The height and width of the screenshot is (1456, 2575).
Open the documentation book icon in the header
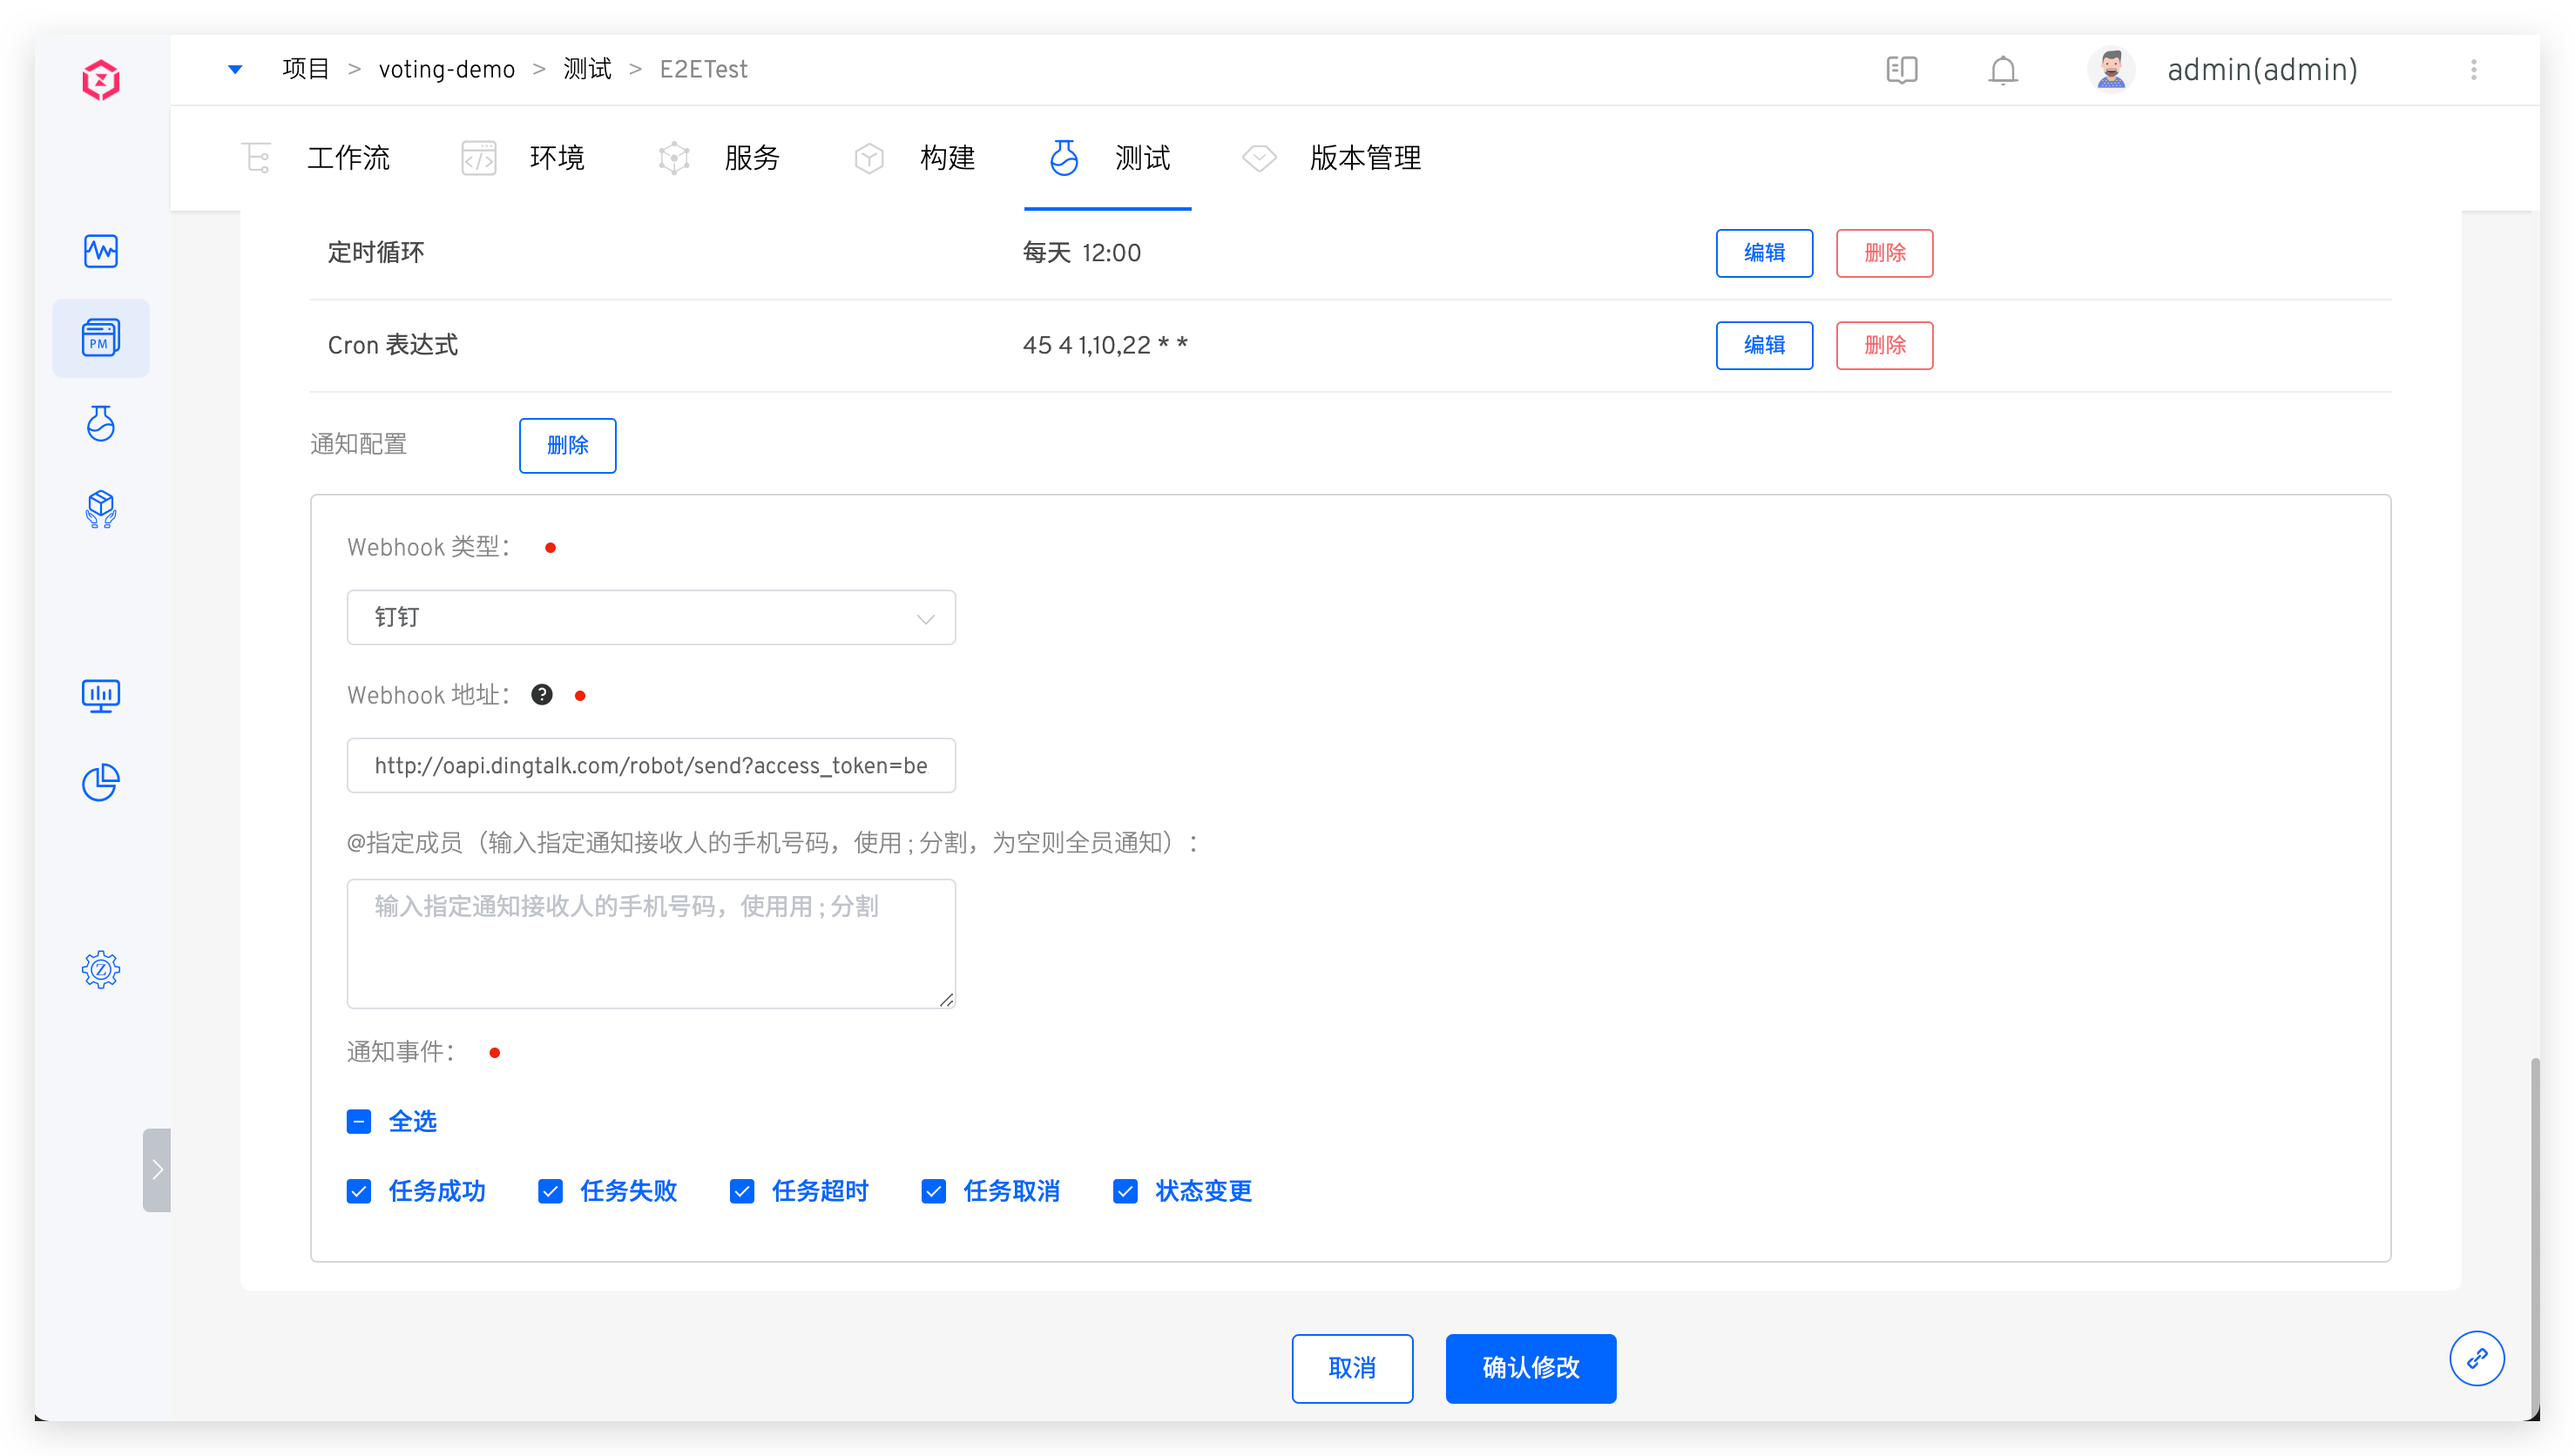pyautogui.click(x=1902, y=70)
